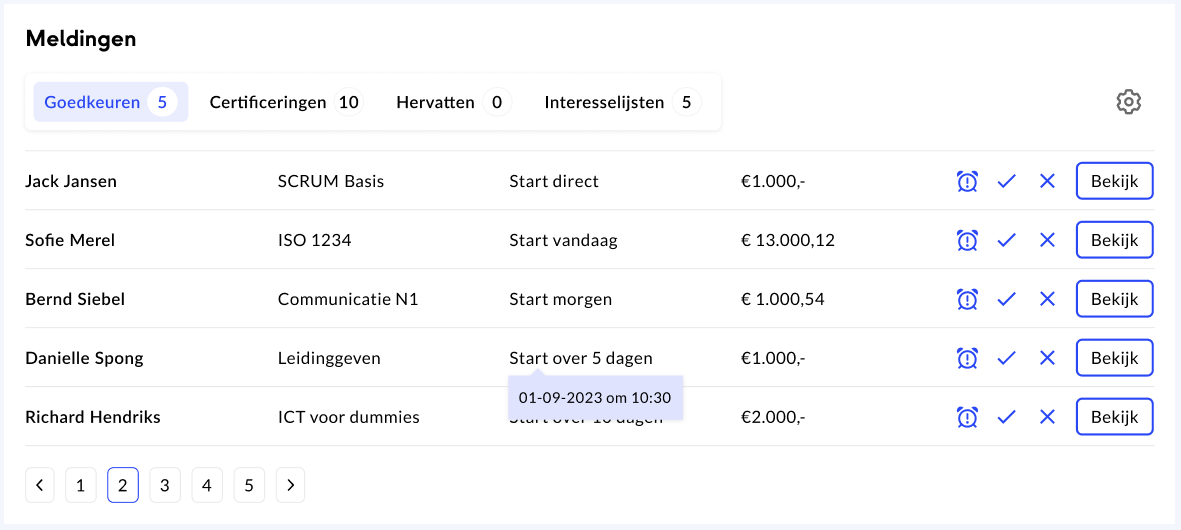The image size is (1181, 530).
Task: Click the alarm icon for Sofie Merel
Action: pyautogui.click(x=967, y=240)
